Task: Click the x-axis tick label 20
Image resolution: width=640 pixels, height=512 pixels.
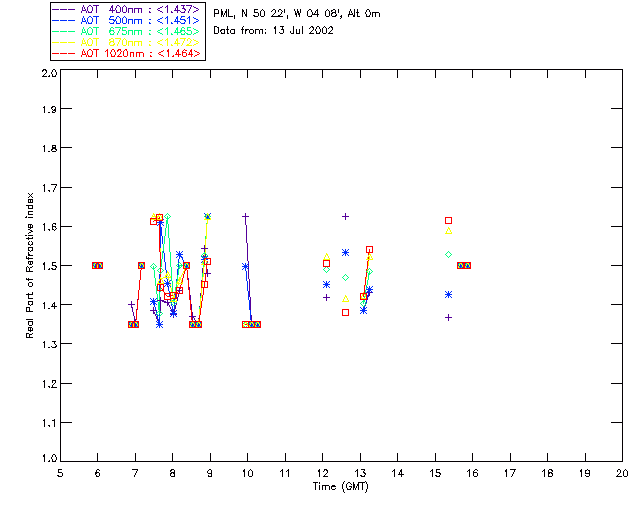Action: [622, 474]
